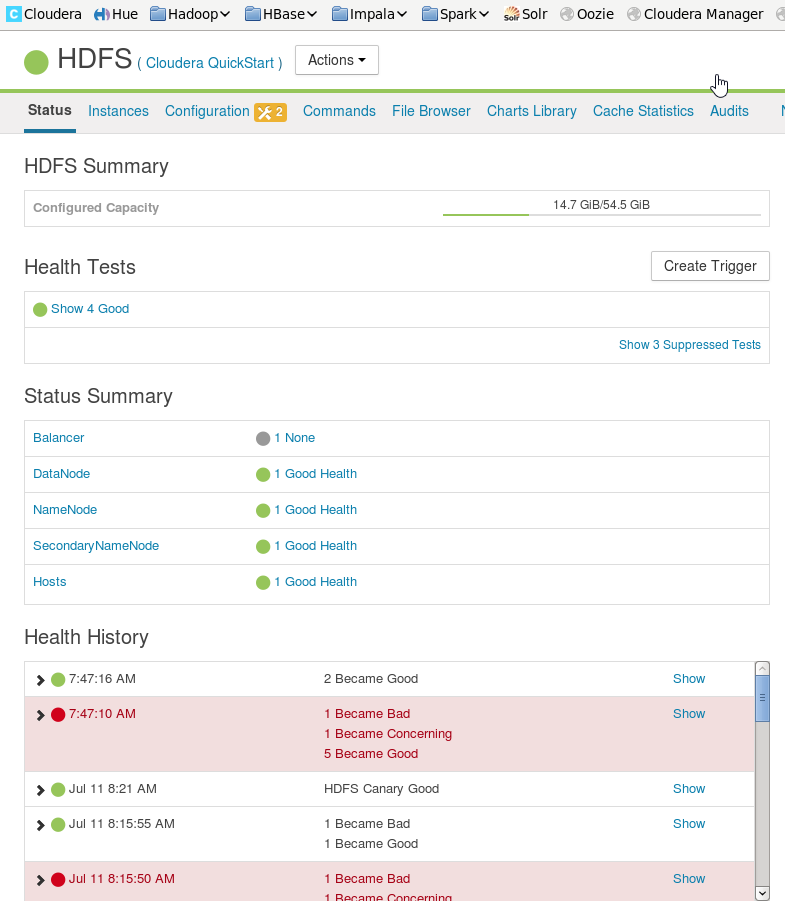
Task: Click the configuration issues wrench badge
Action: tap(270, 112)
